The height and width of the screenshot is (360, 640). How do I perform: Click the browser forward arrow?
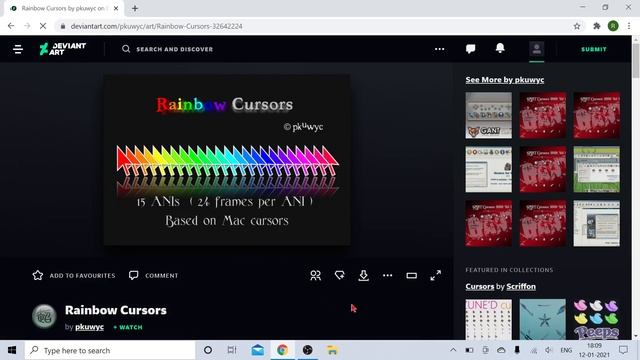coord(27,26)
